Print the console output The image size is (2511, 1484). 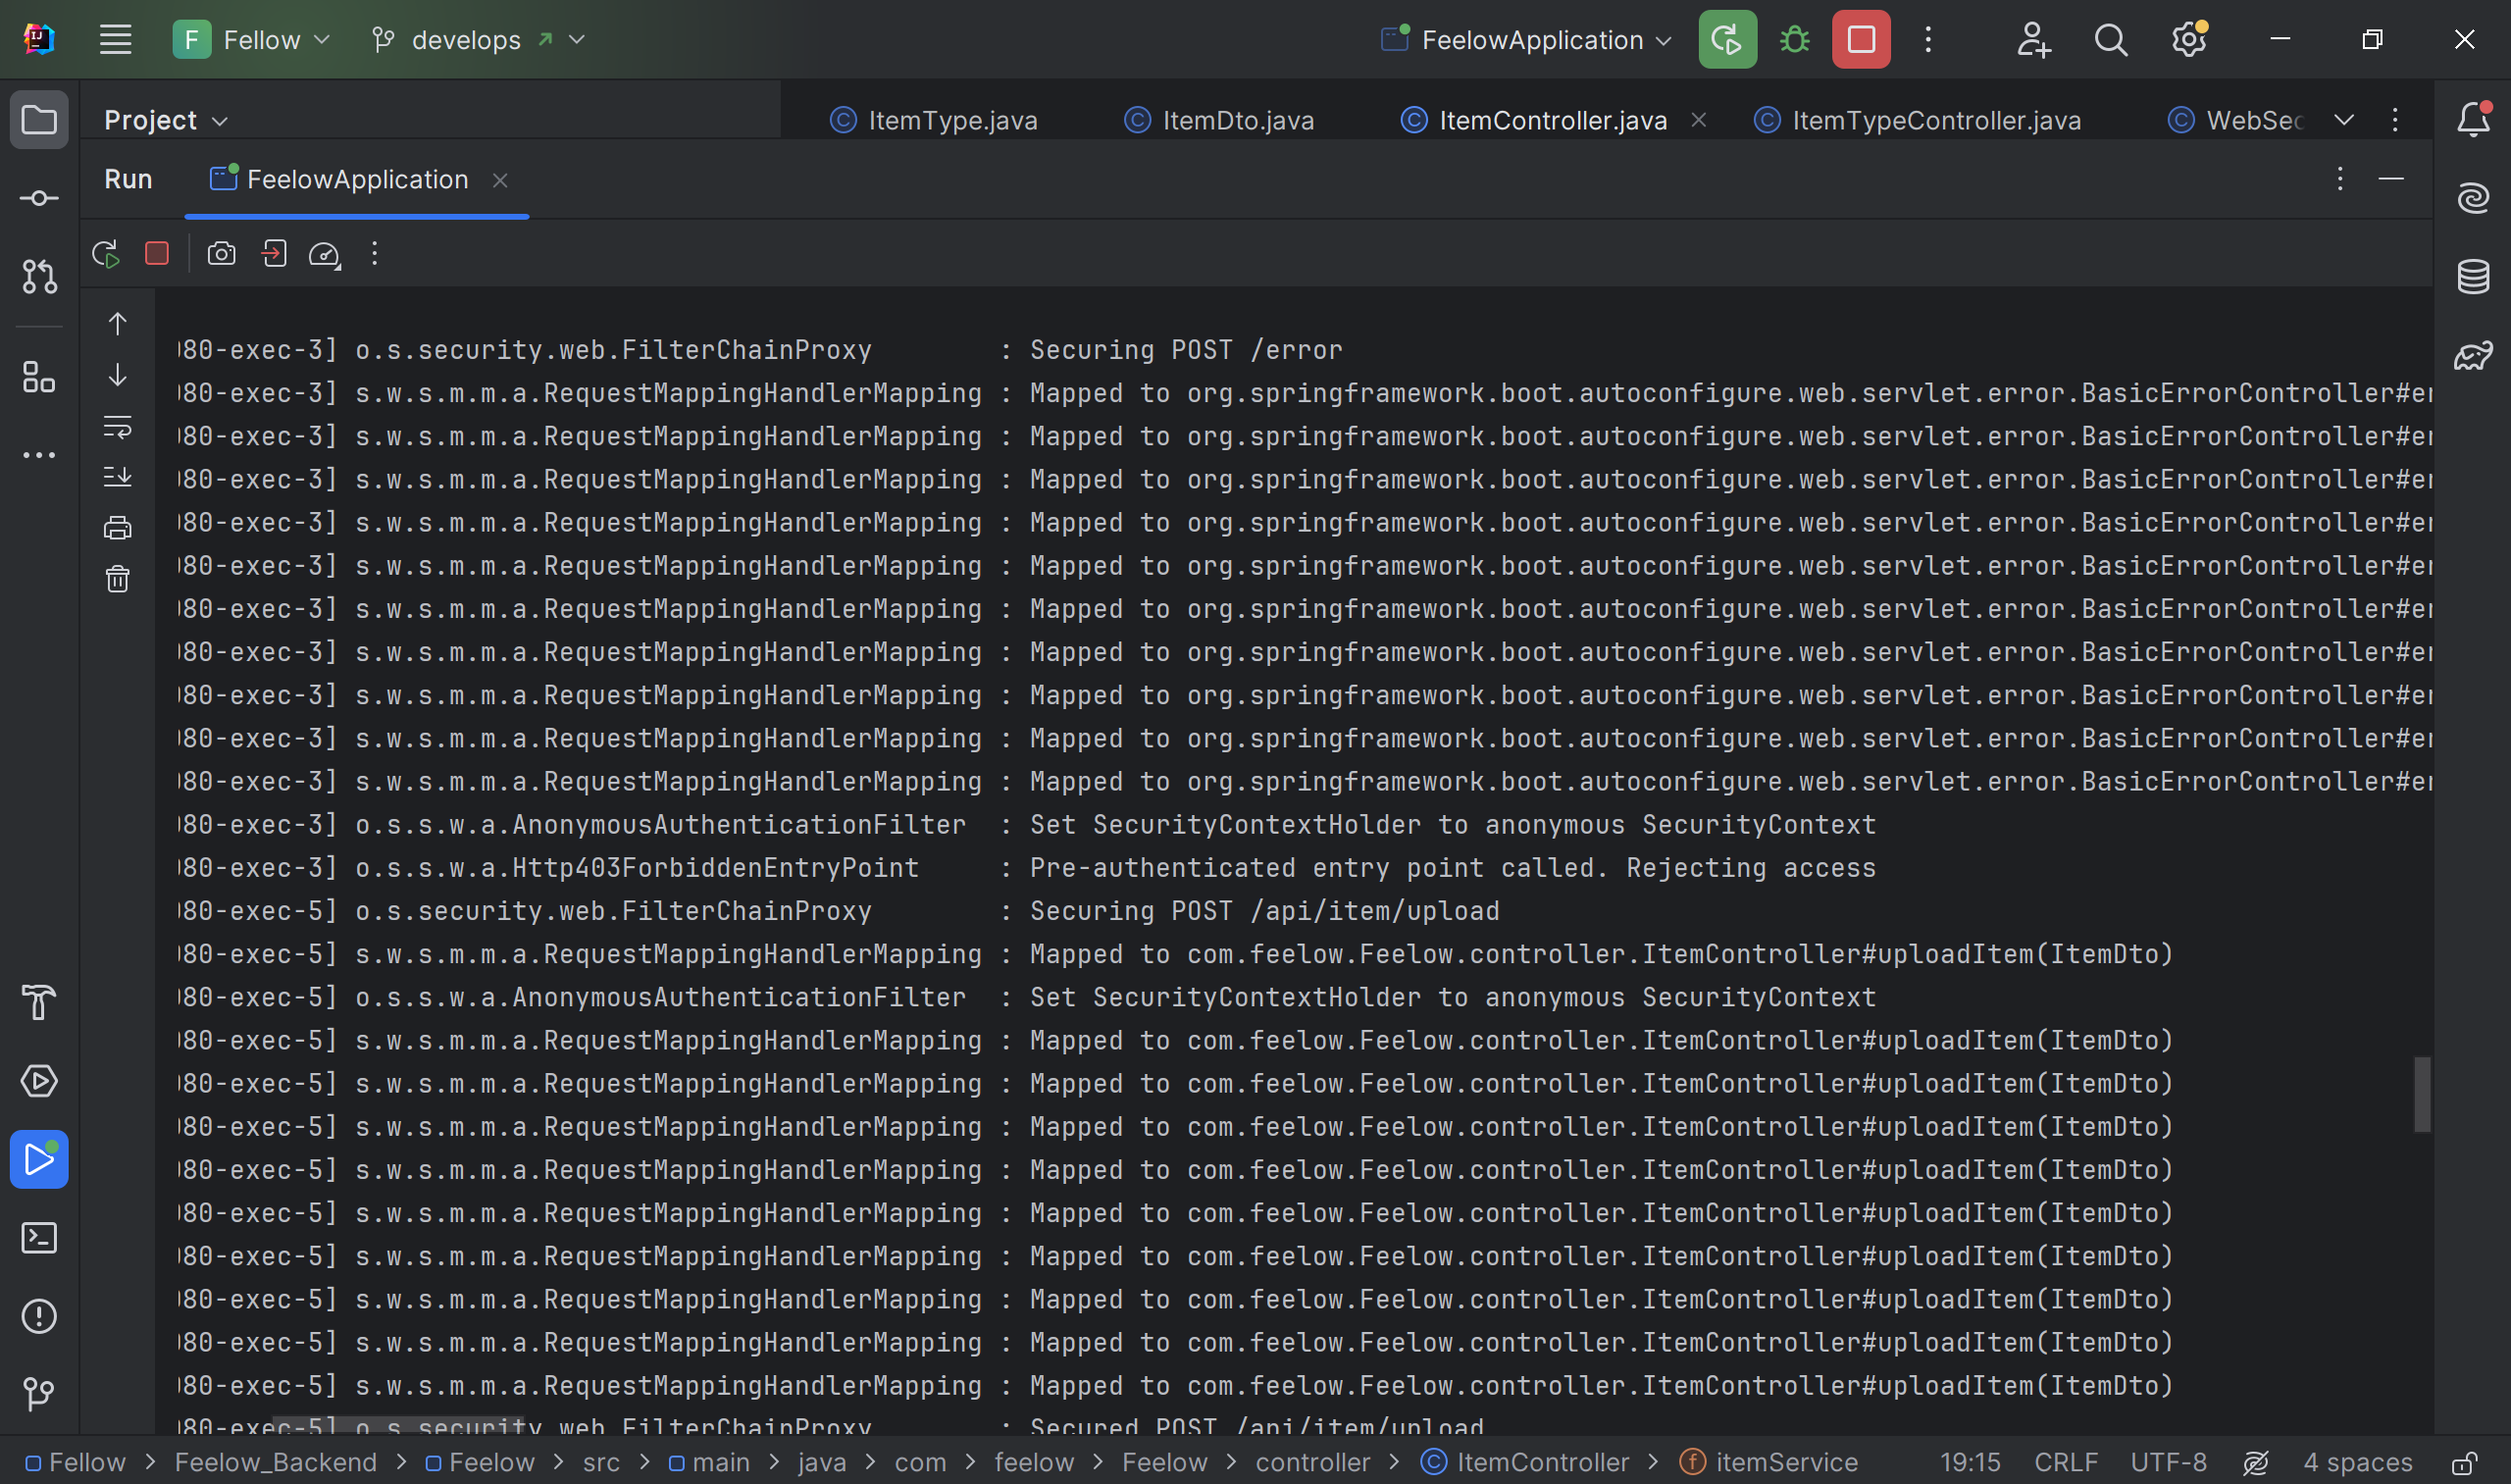118,528
